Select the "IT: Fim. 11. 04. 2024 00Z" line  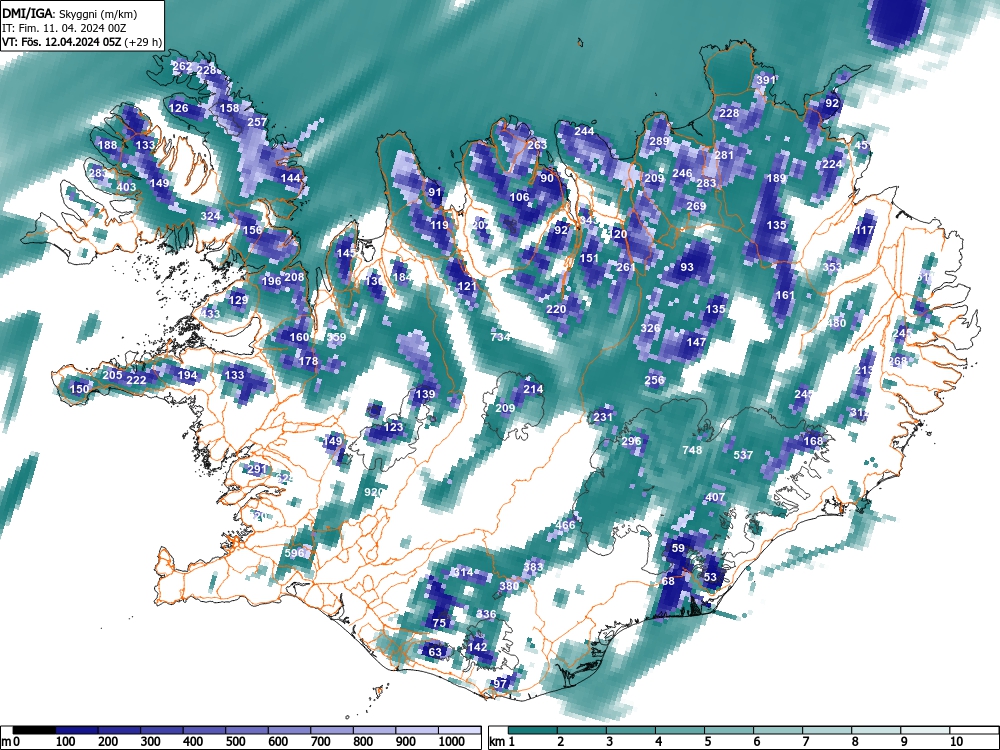[64, 28]
